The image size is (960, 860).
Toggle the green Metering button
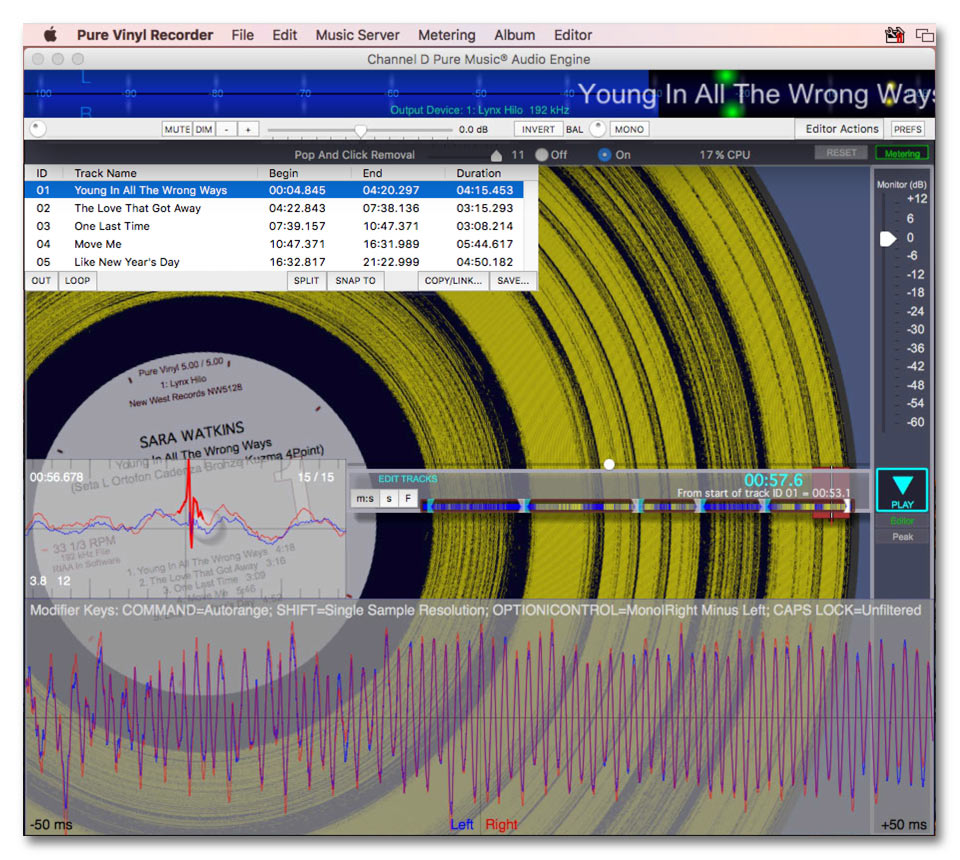[902, 153]
